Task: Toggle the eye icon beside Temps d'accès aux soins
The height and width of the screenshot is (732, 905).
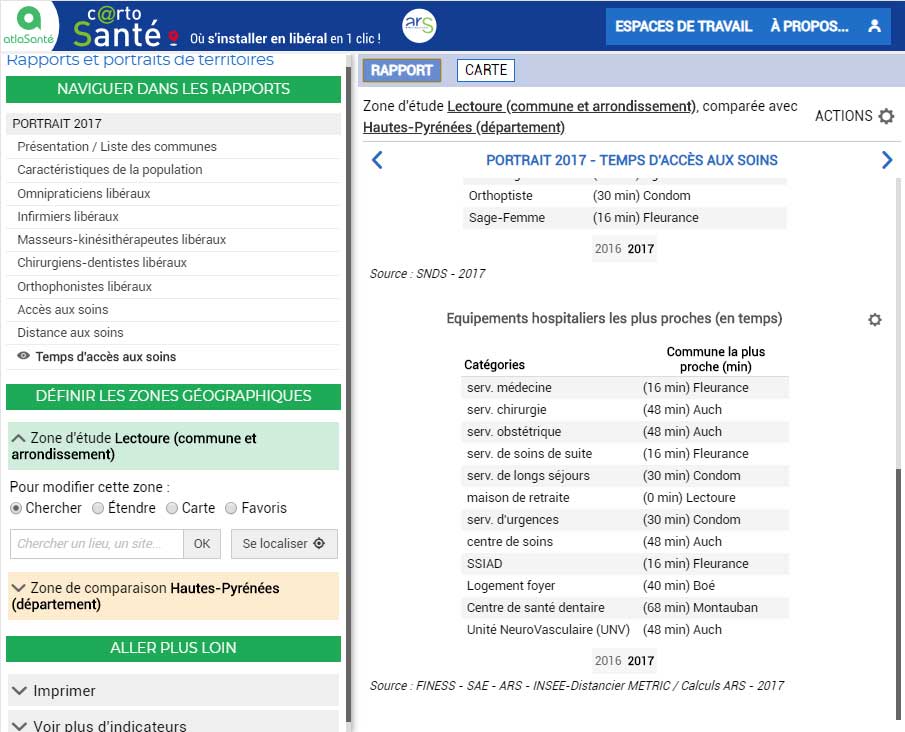Action: tap(24, 356)
